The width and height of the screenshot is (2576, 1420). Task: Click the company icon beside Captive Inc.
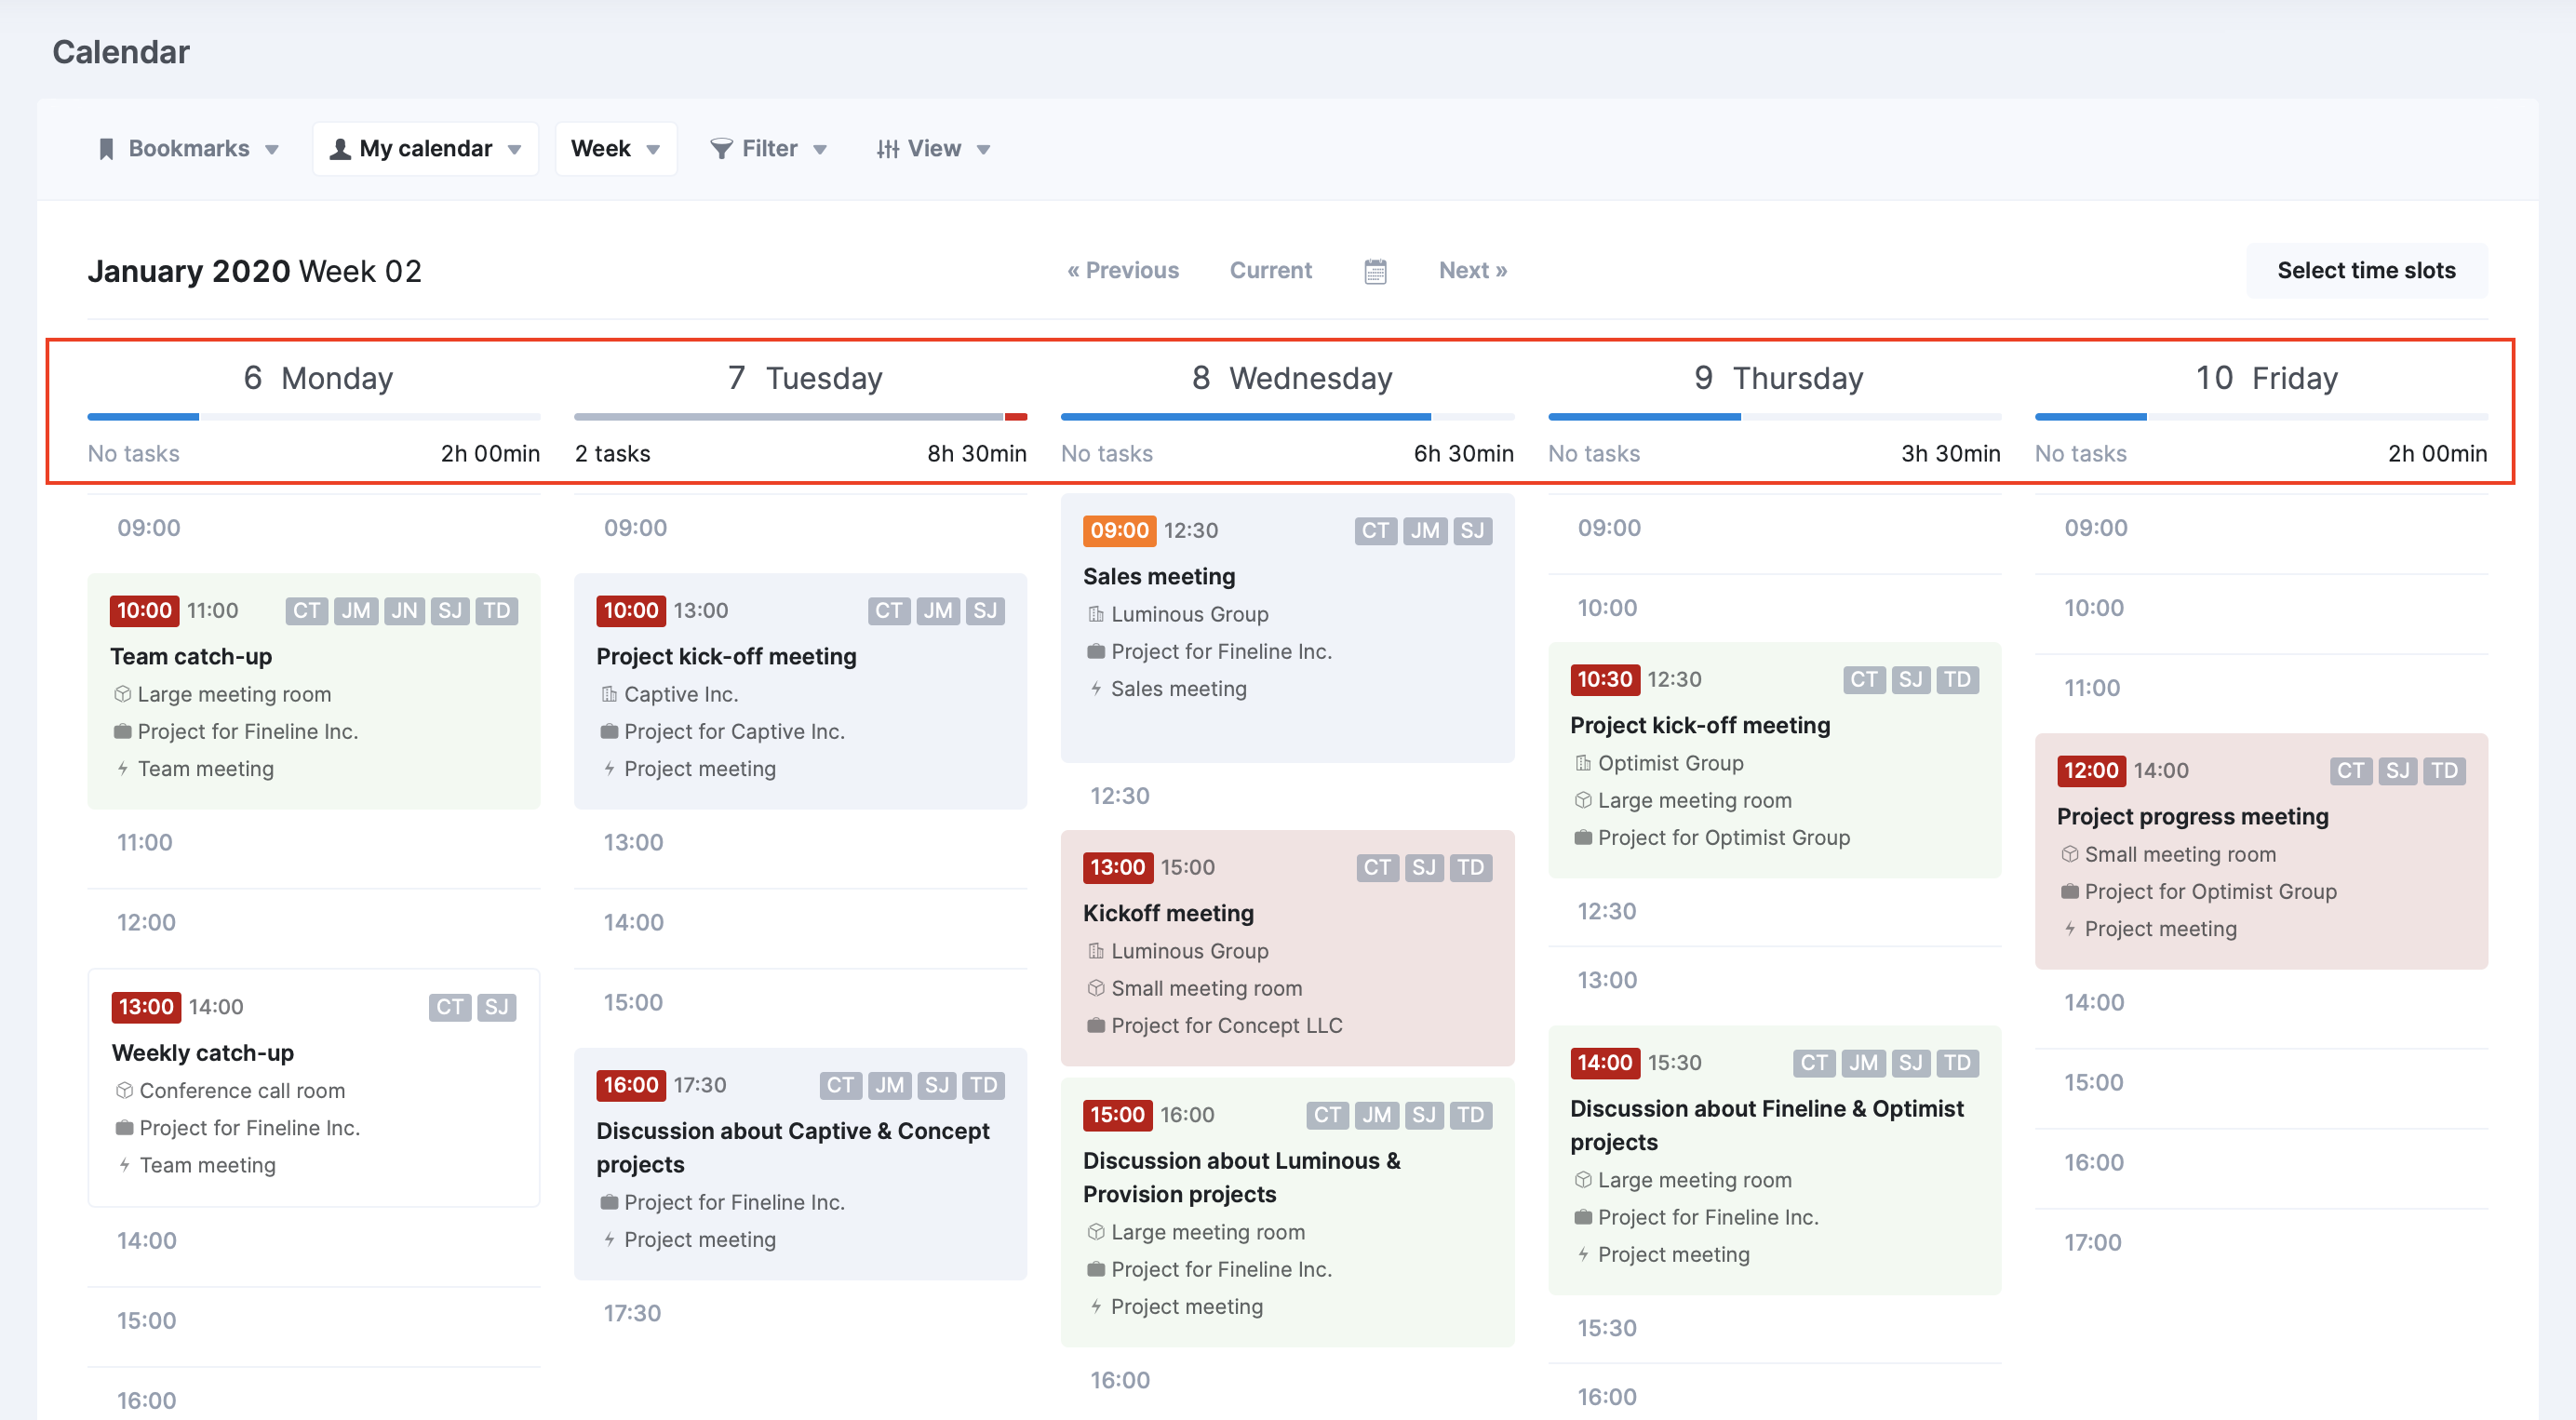click(x=609, y=694)
